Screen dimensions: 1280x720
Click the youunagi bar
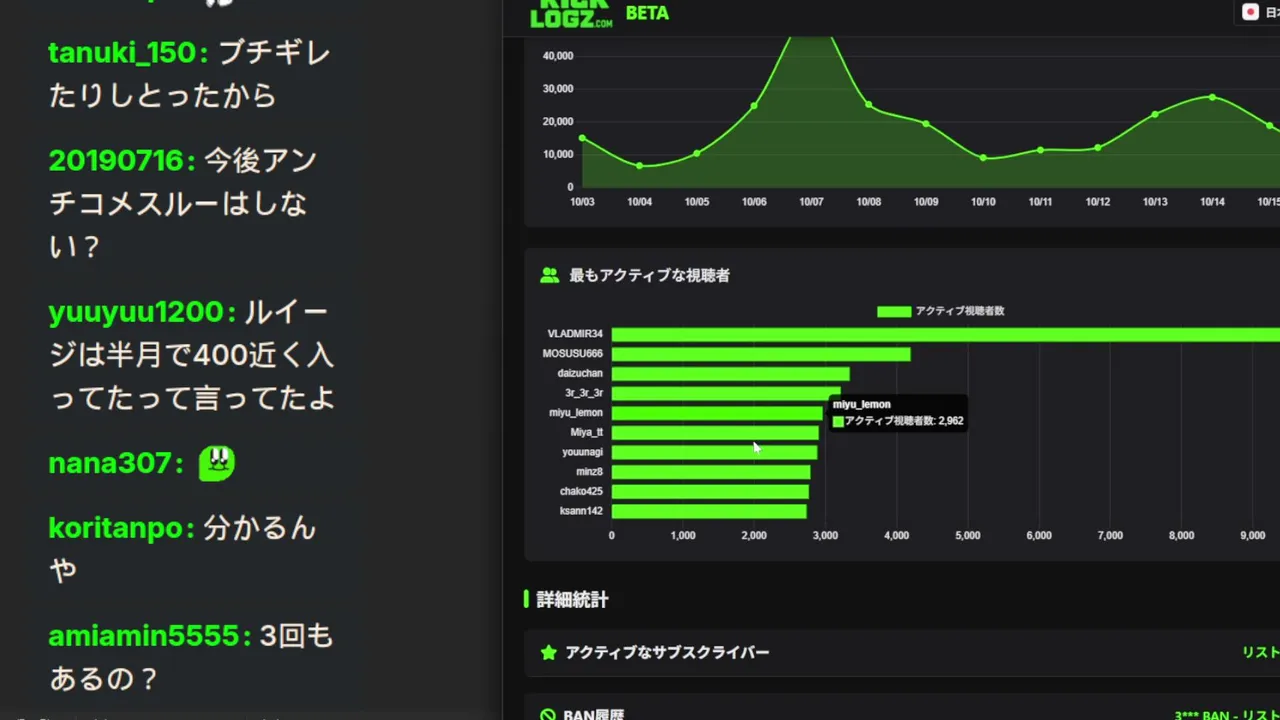click(714, 452)
